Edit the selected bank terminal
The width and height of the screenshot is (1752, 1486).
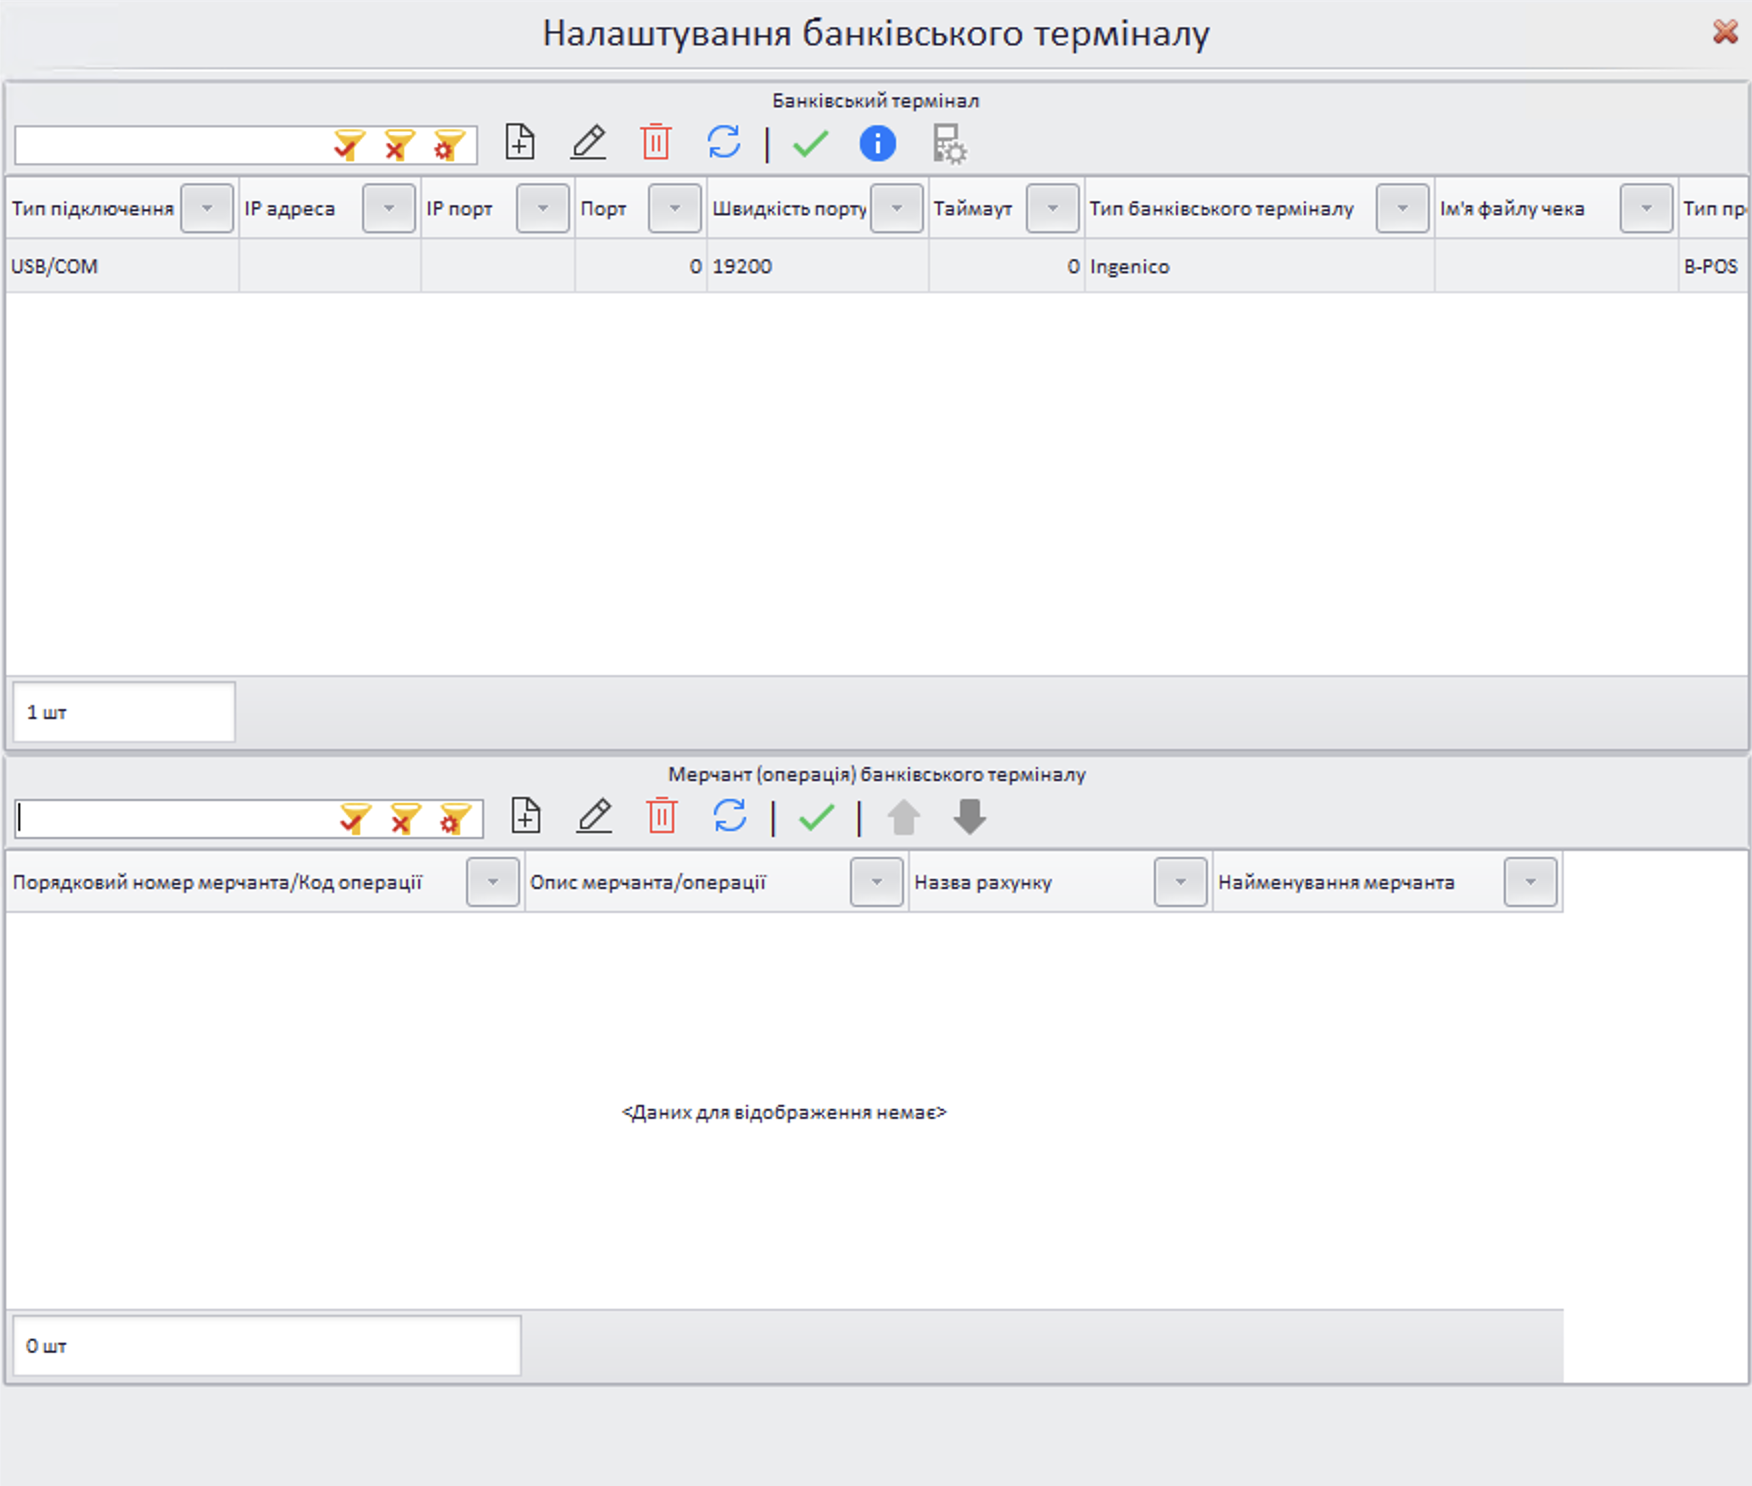(588, 143)
